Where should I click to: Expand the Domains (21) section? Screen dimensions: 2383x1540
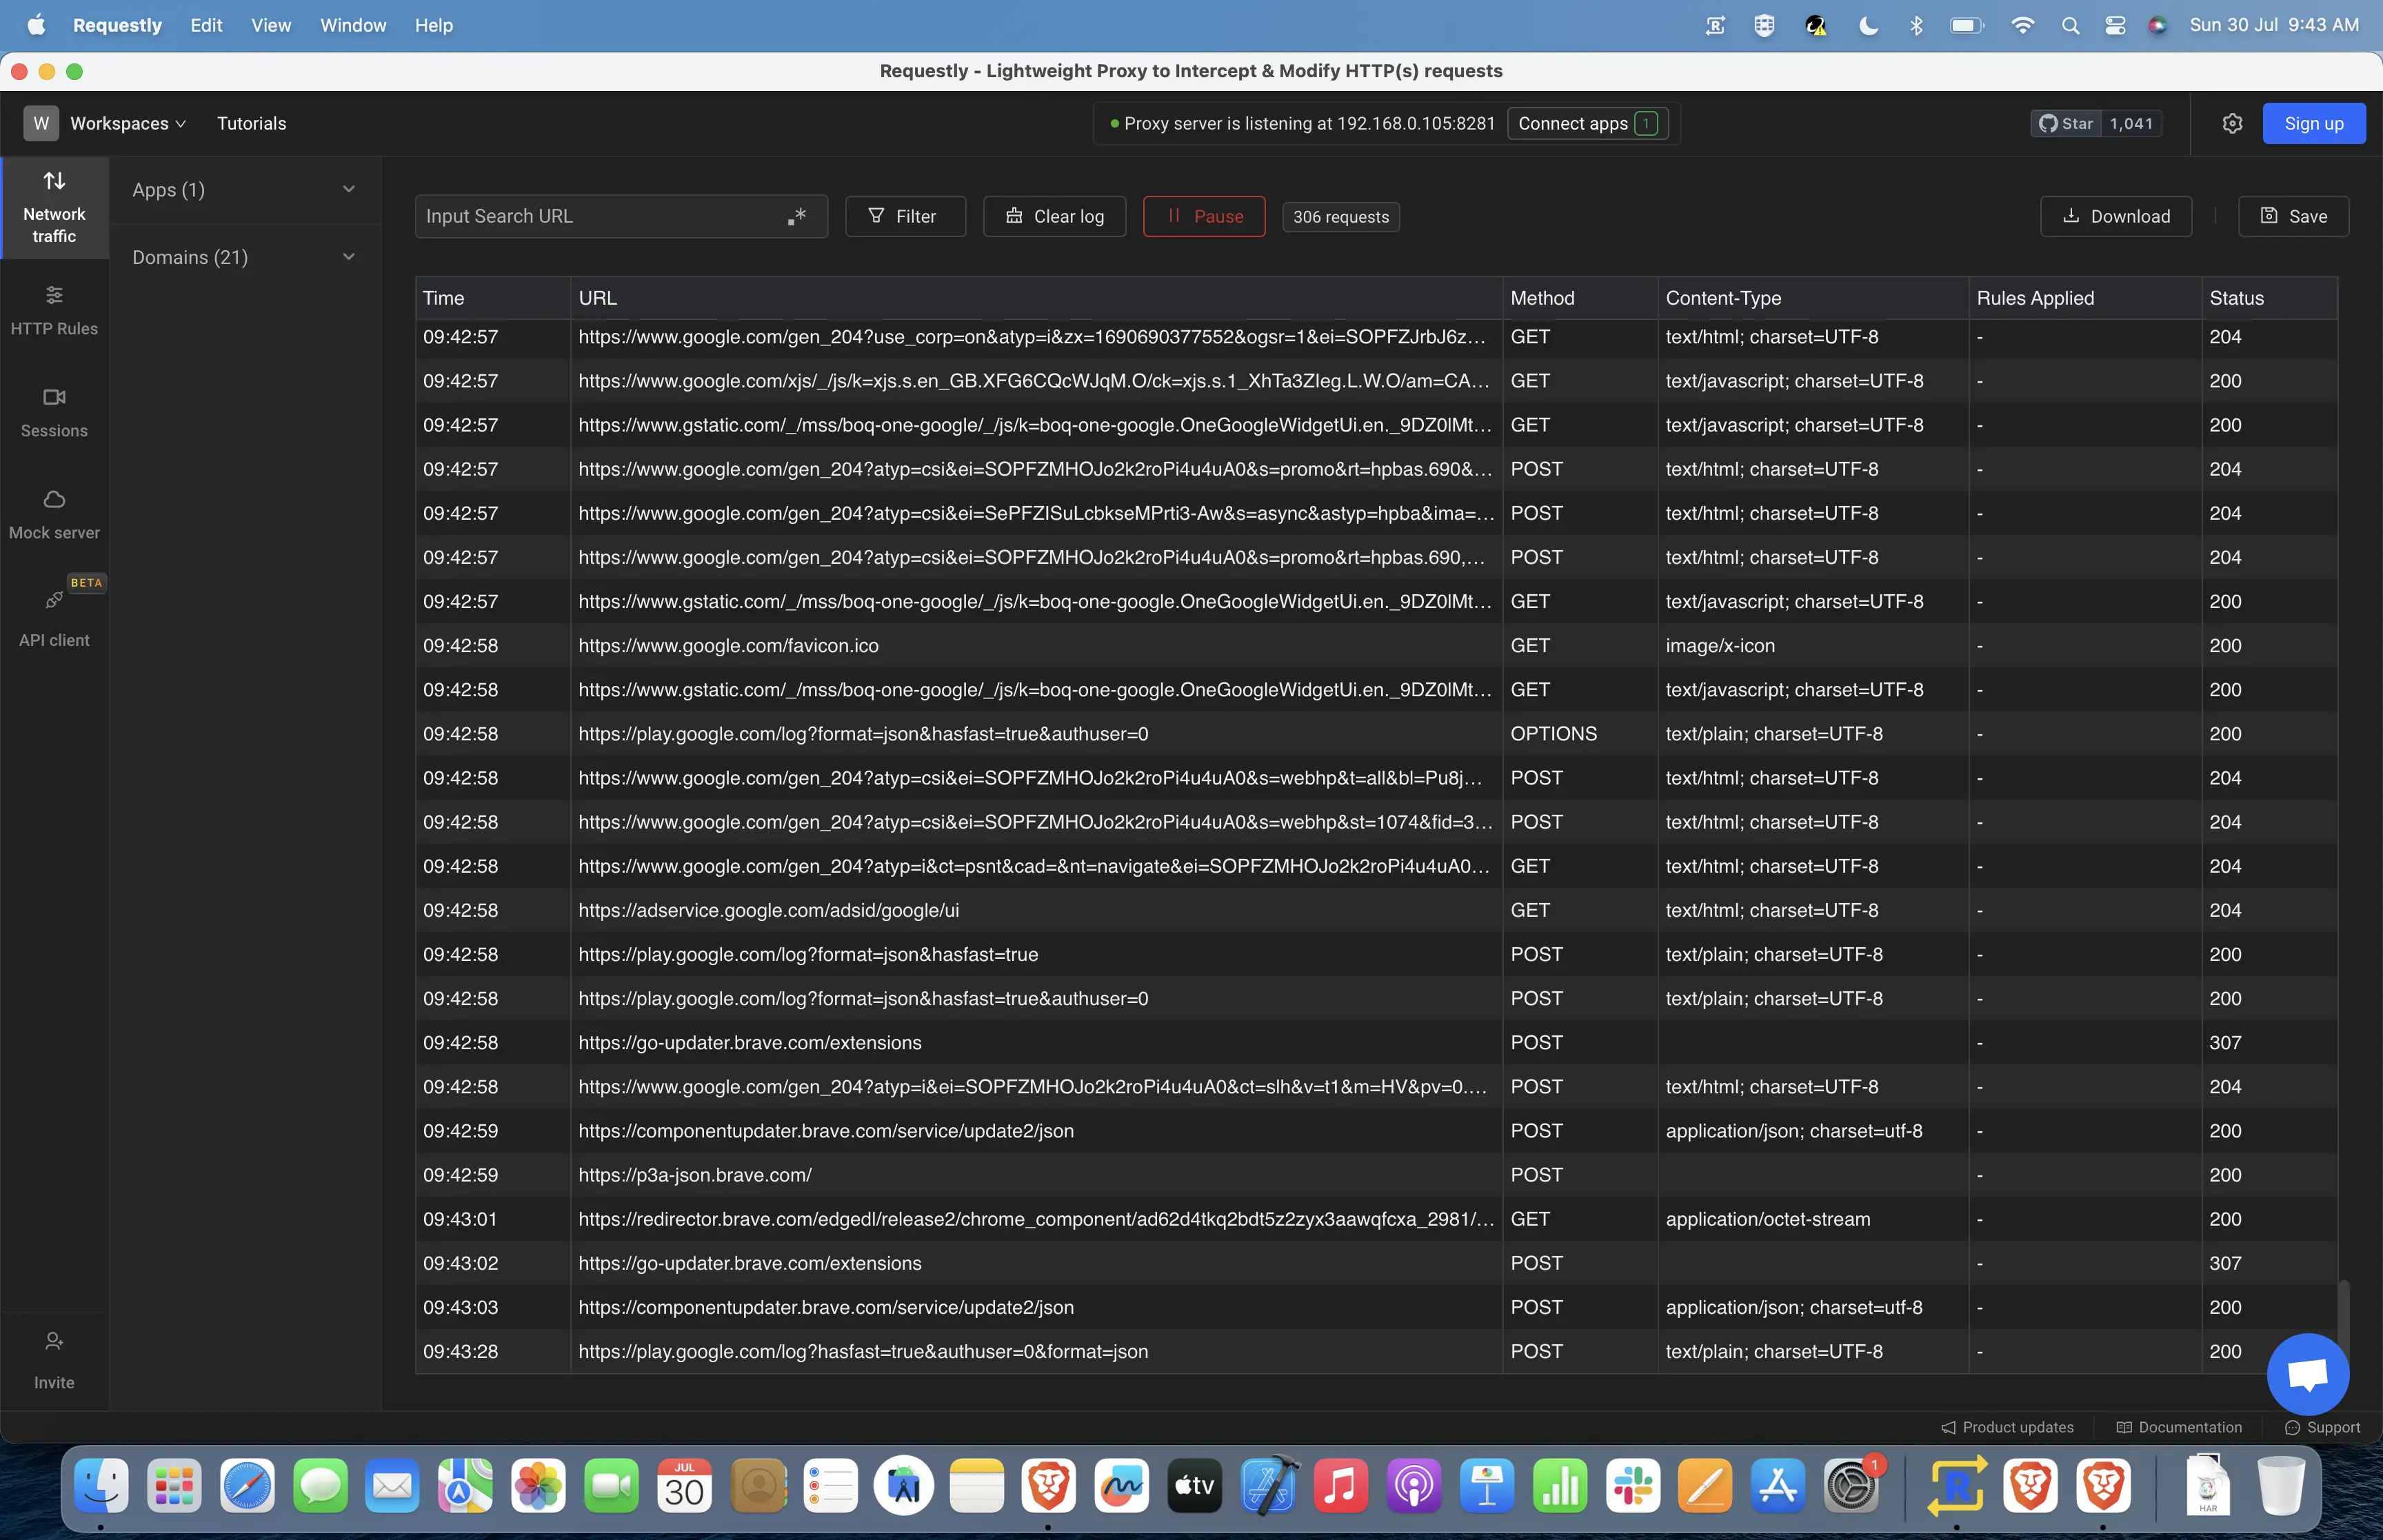[245, 257]
